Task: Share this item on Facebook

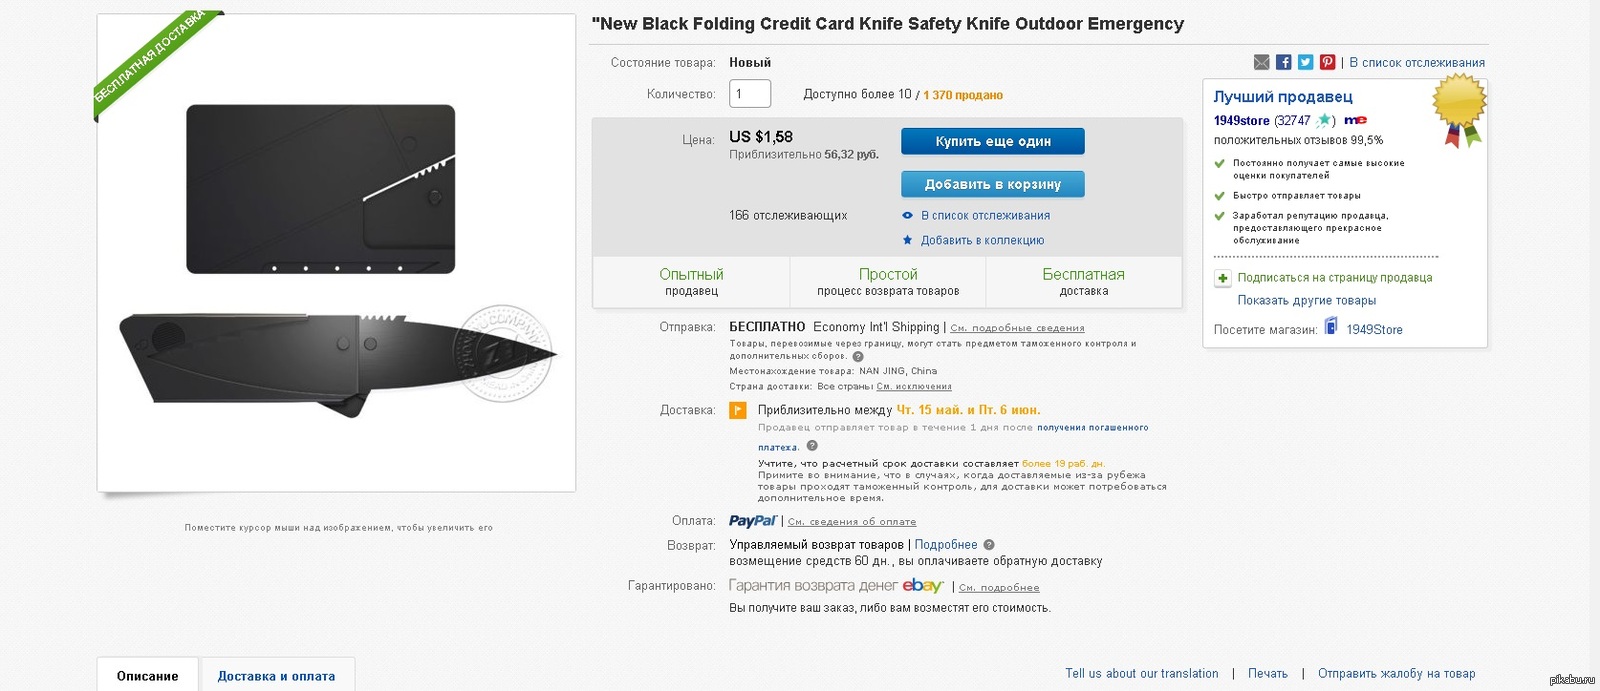Action: (x=1284, y=62)
